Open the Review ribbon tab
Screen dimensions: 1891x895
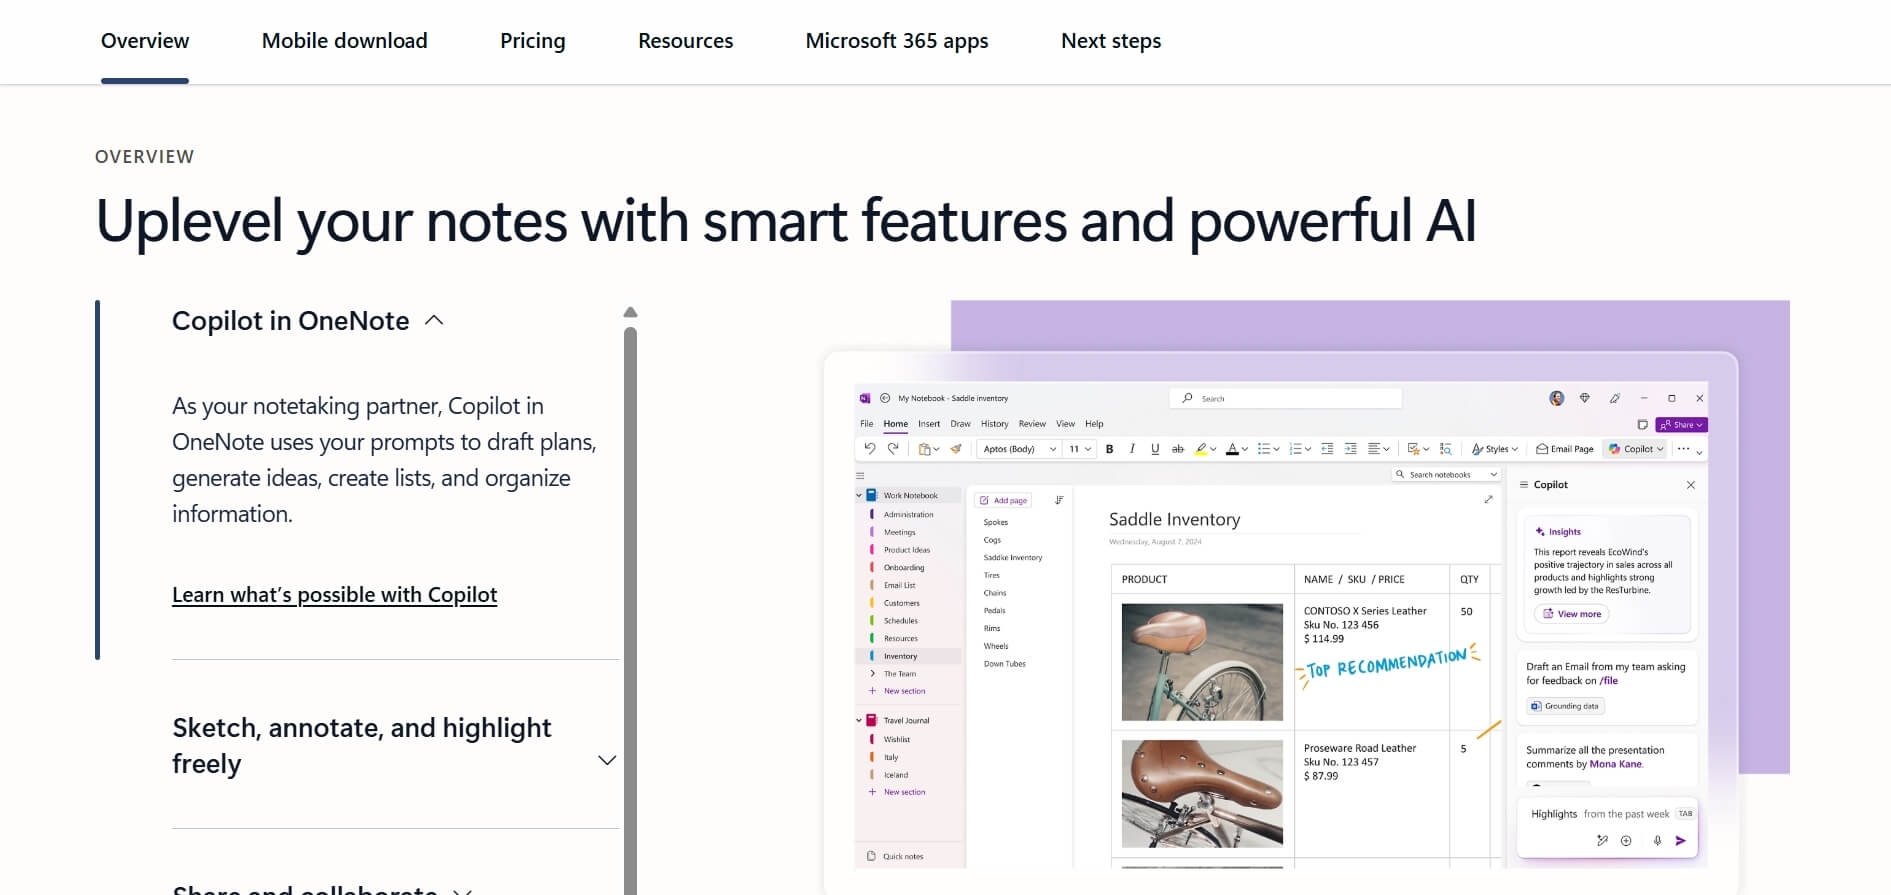point(1032,424)
